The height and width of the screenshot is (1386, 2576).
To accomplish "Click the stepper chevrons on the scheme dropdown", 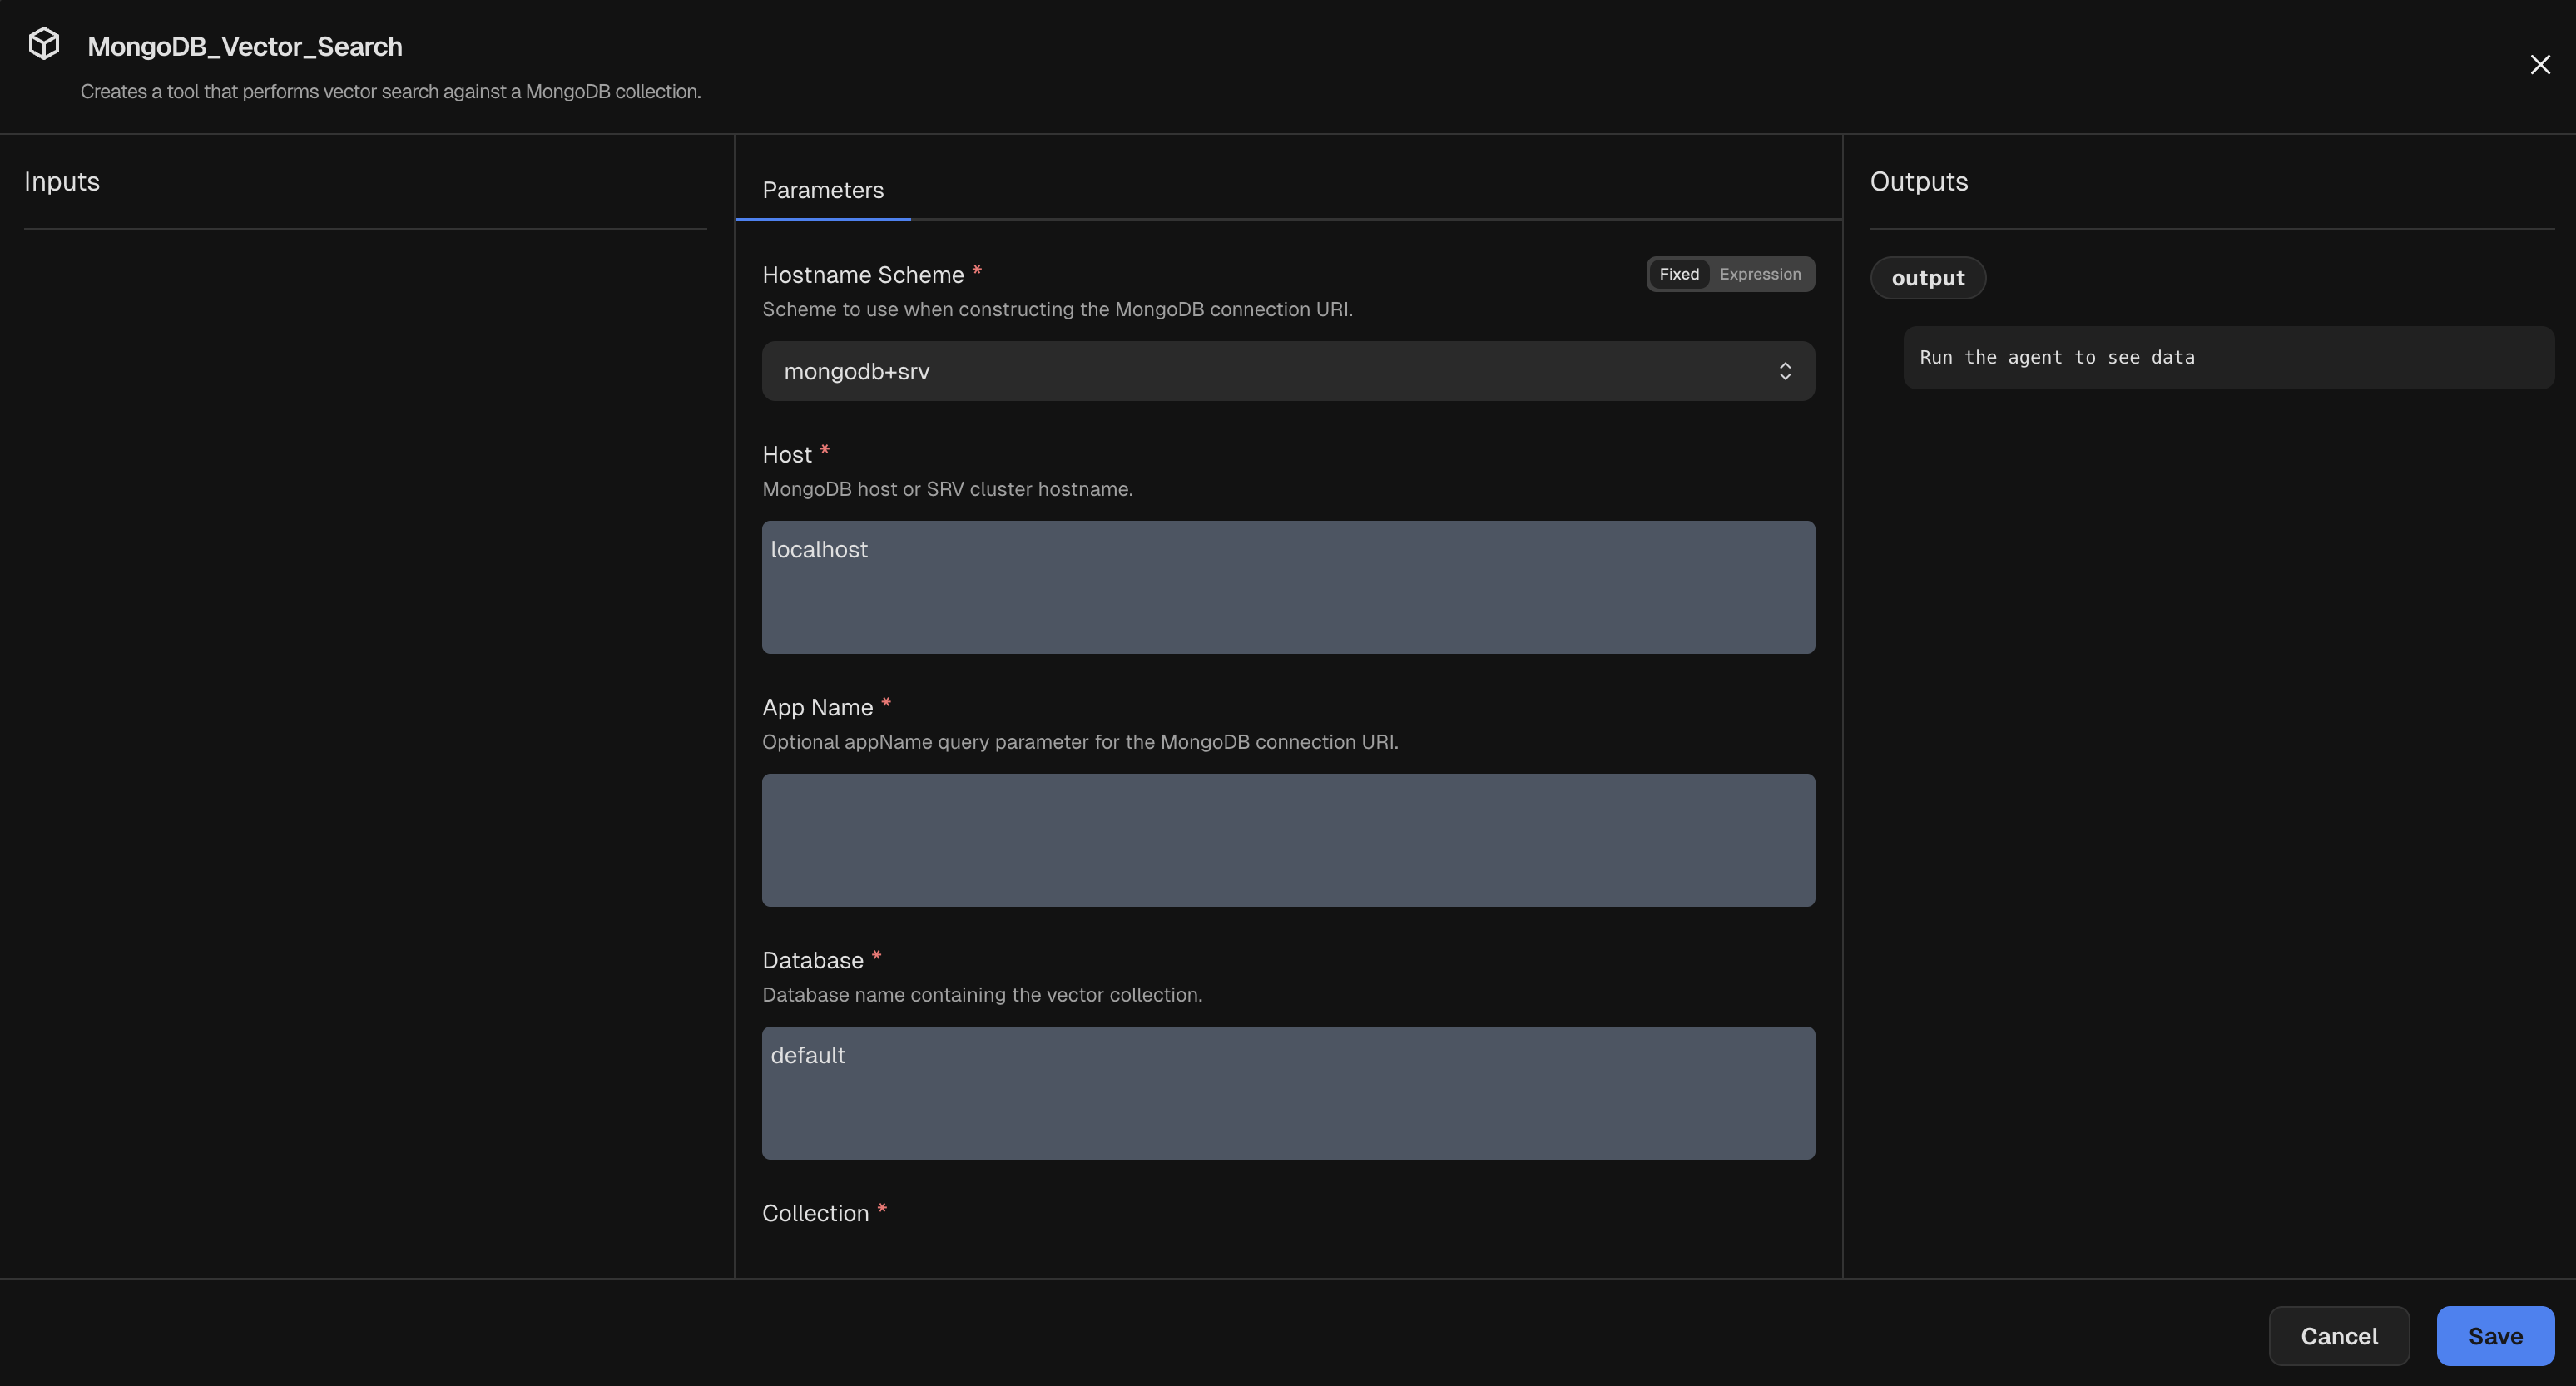I will point(1786,370).
